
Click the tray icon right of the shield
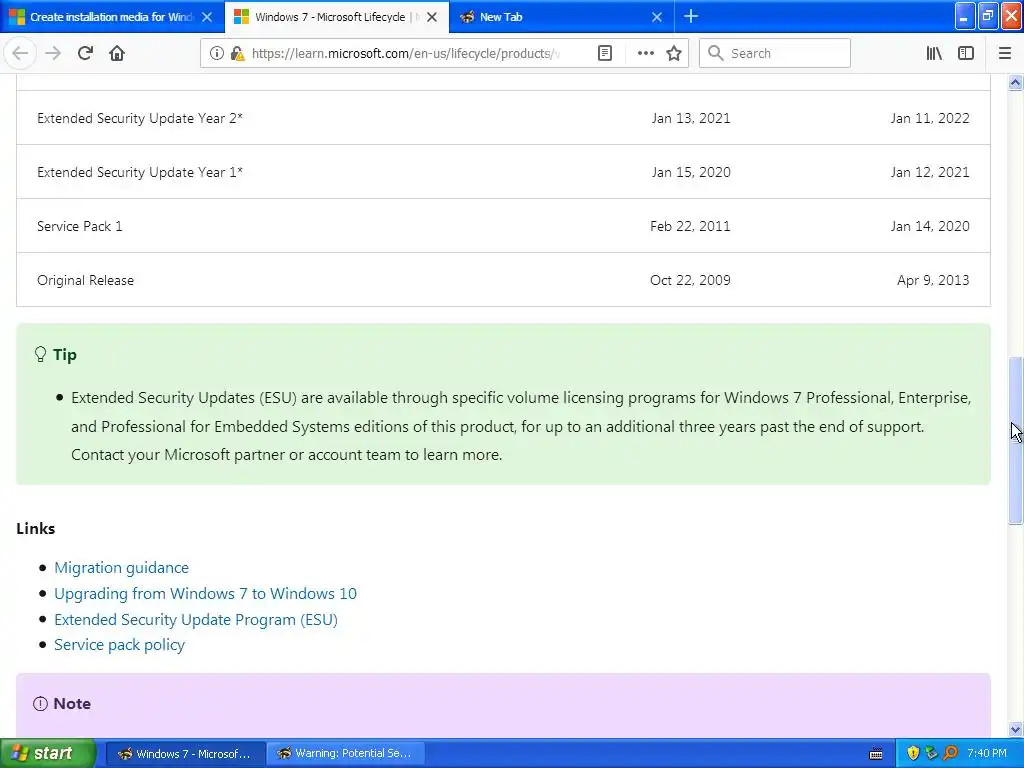[x=931, y=754]
